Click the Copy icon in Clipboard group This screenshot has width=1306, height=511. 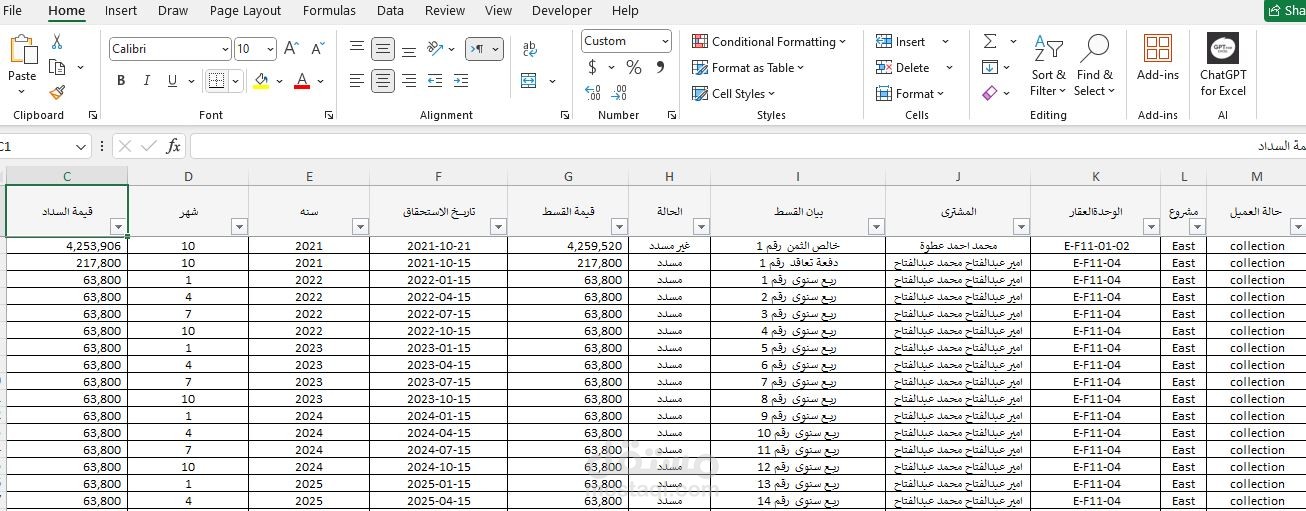(x=57, y=67)
